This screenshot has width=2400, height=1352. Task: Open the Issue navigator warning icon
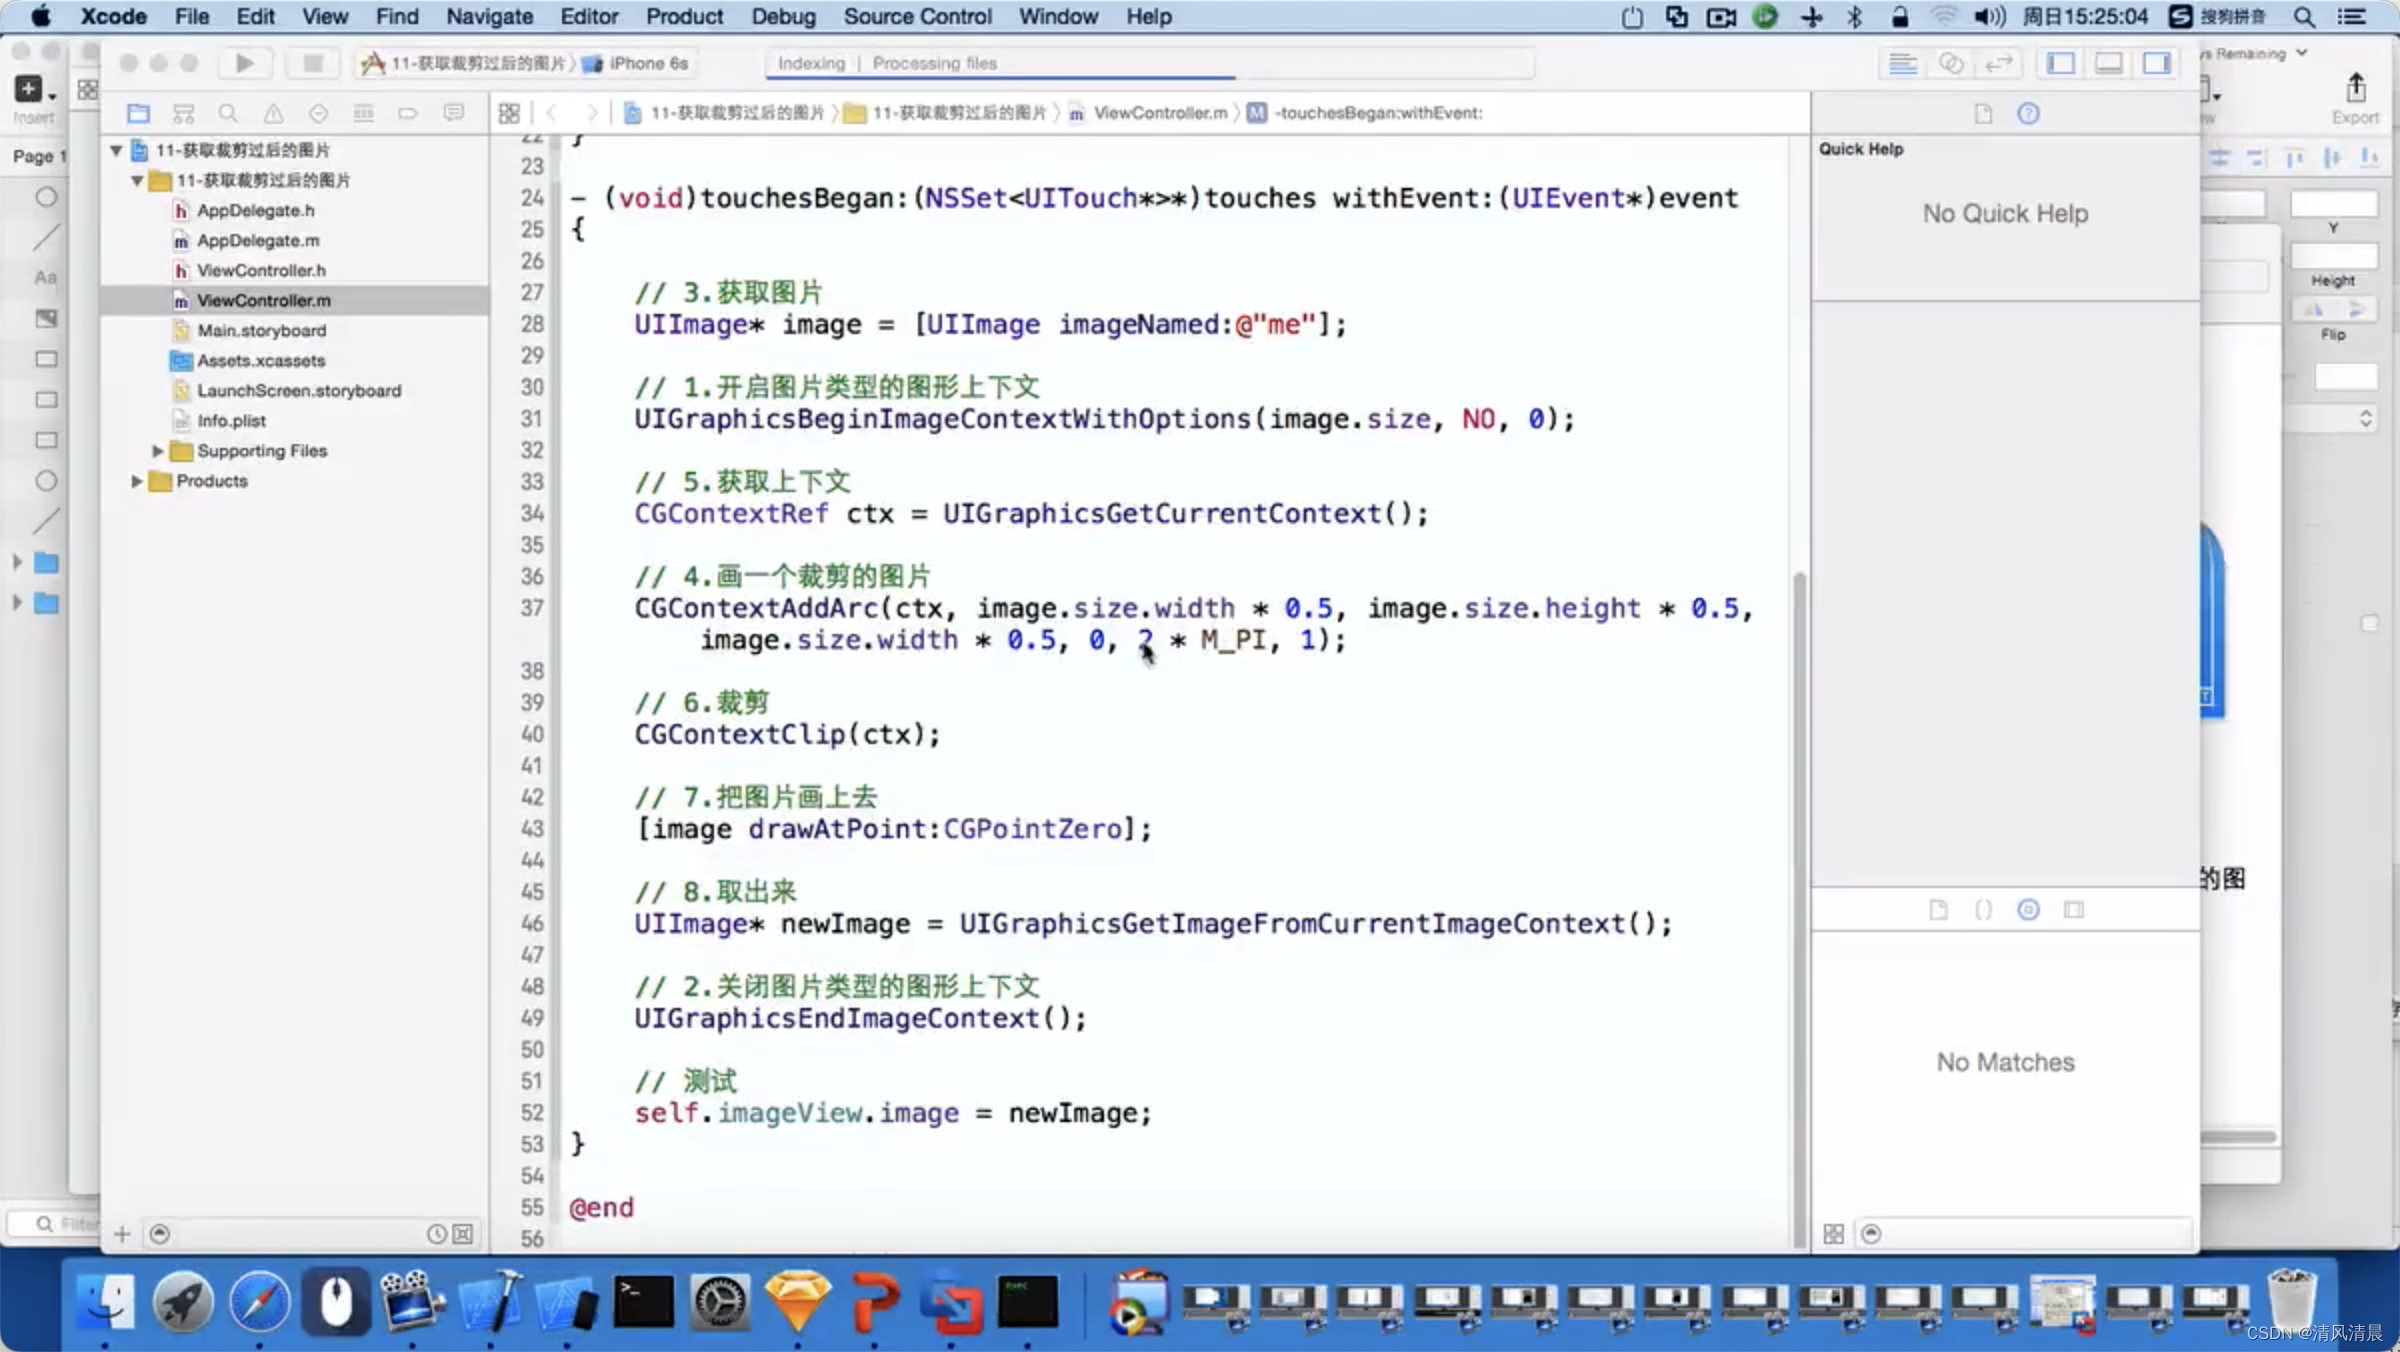(x=273, y=113)
